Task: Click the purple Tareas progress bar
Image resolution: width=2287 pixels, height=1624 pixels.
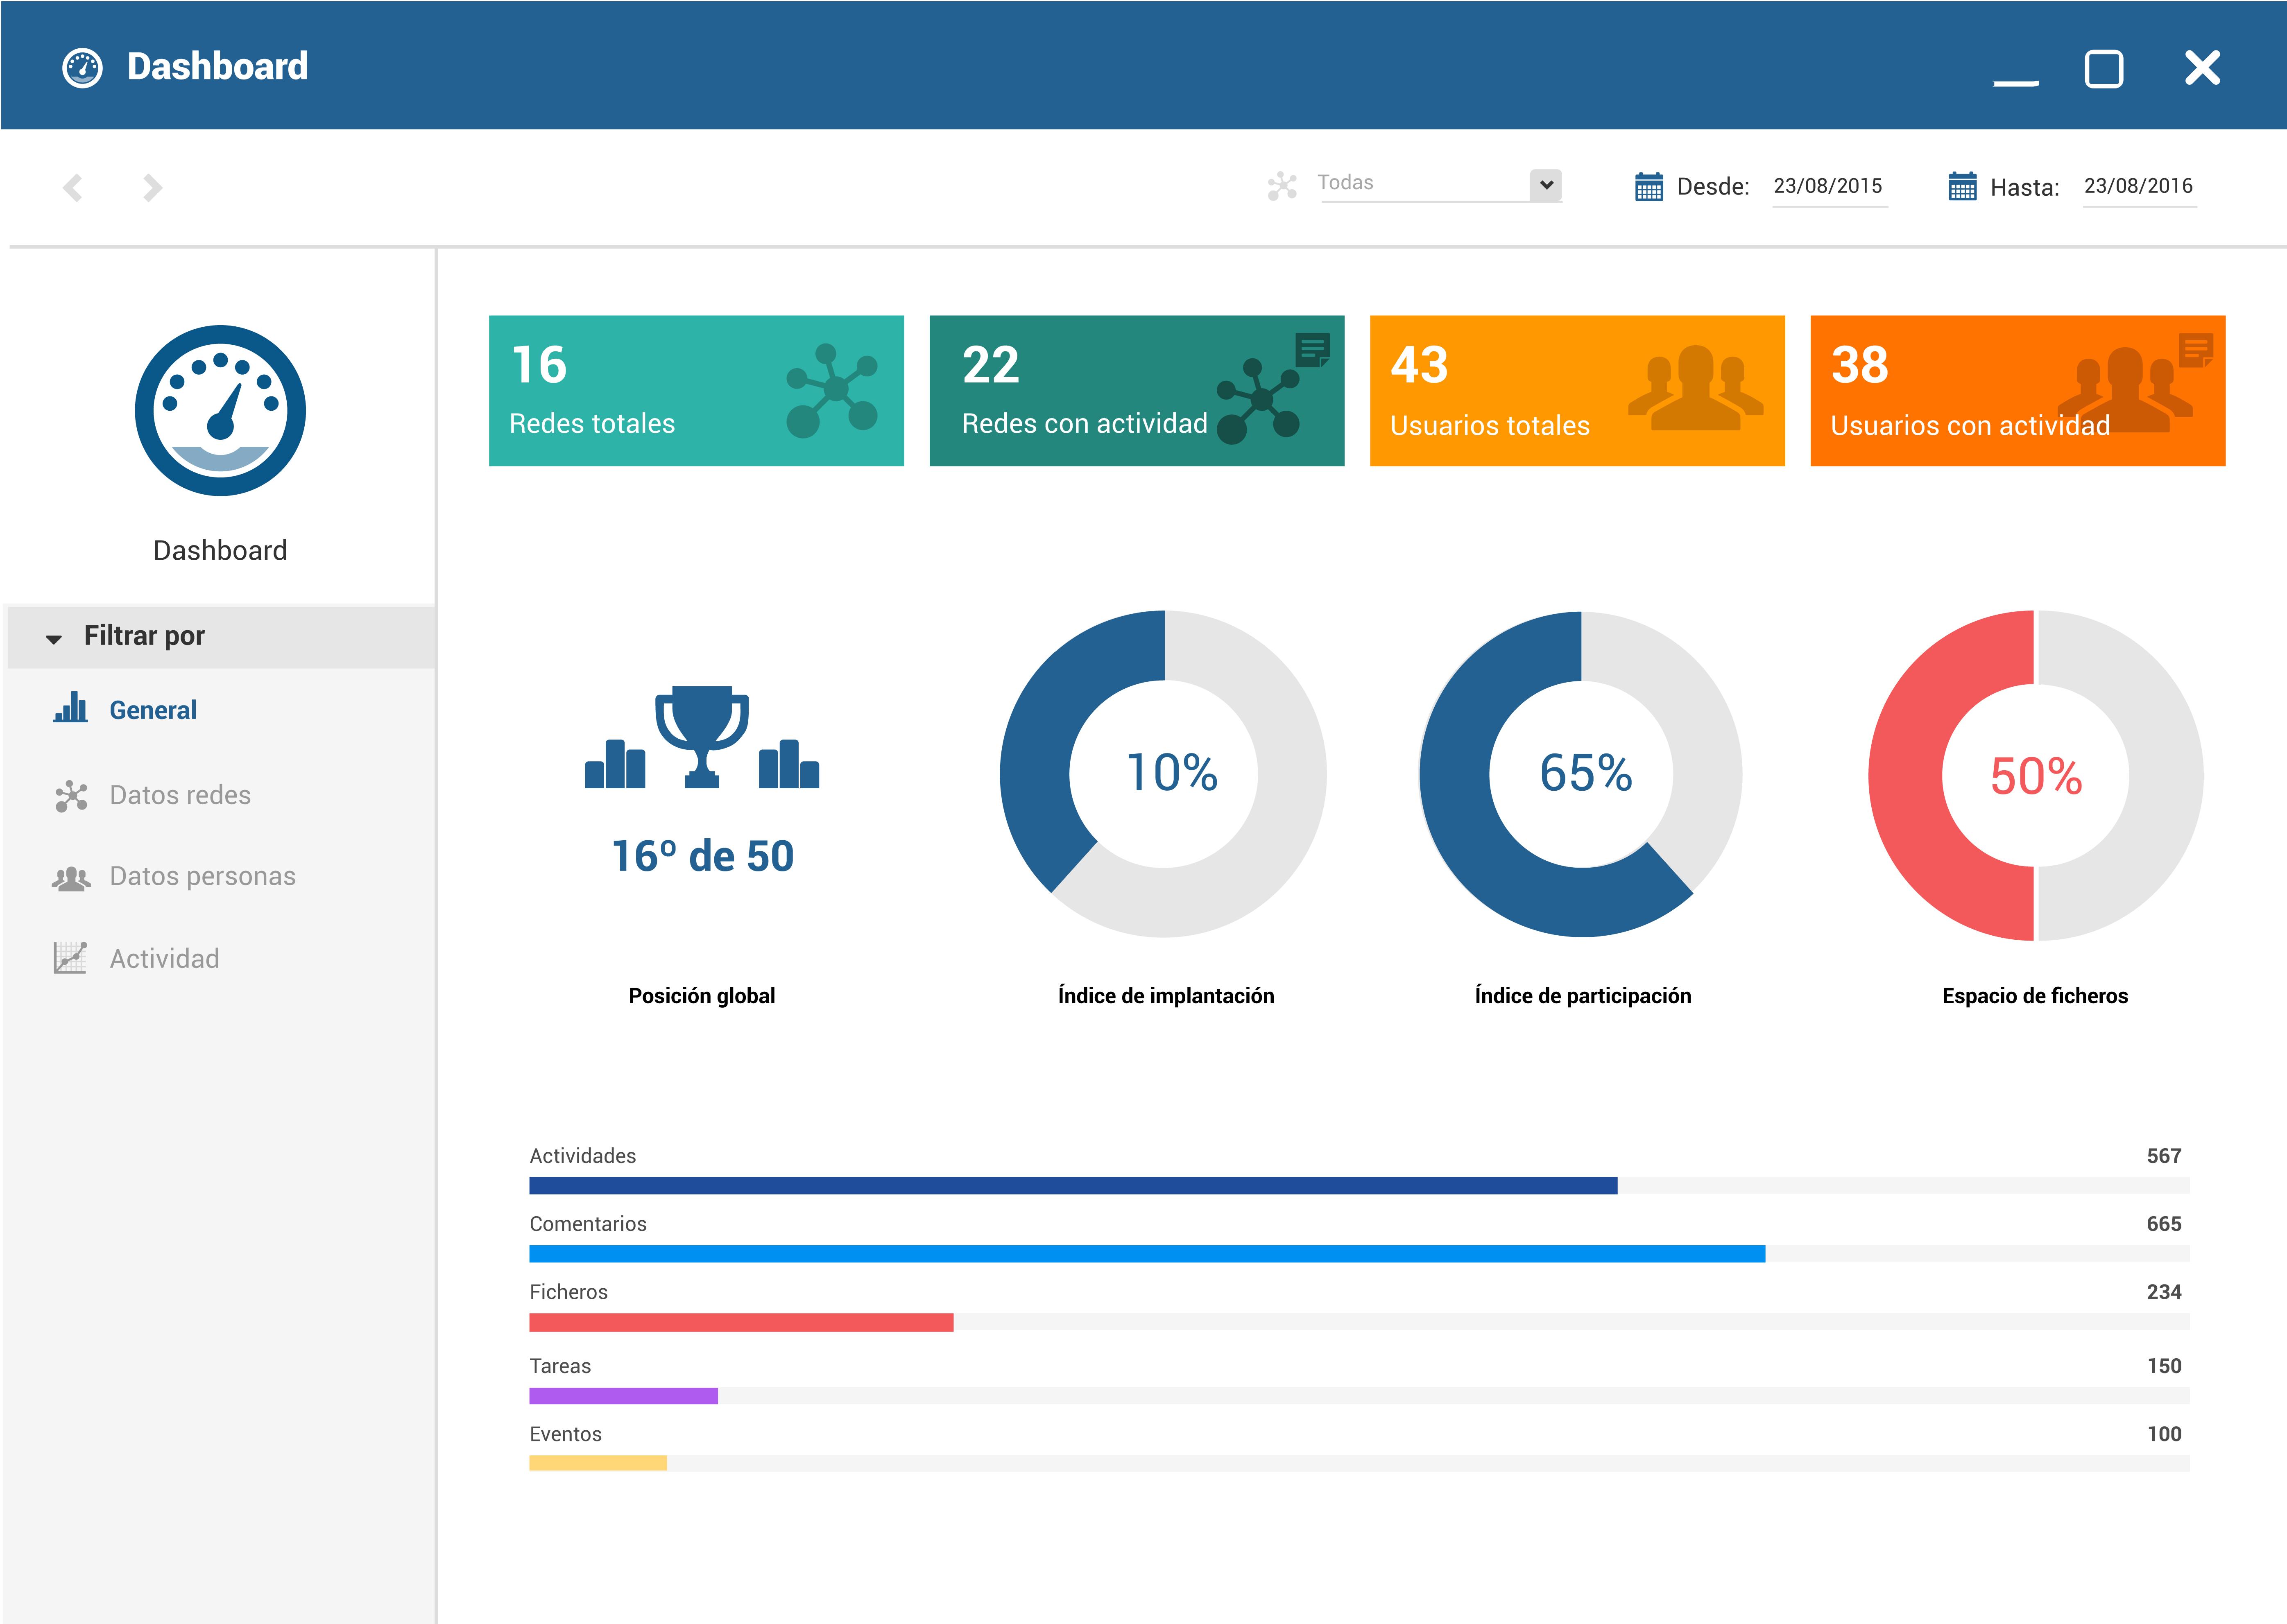Action: pos(623,1395)
